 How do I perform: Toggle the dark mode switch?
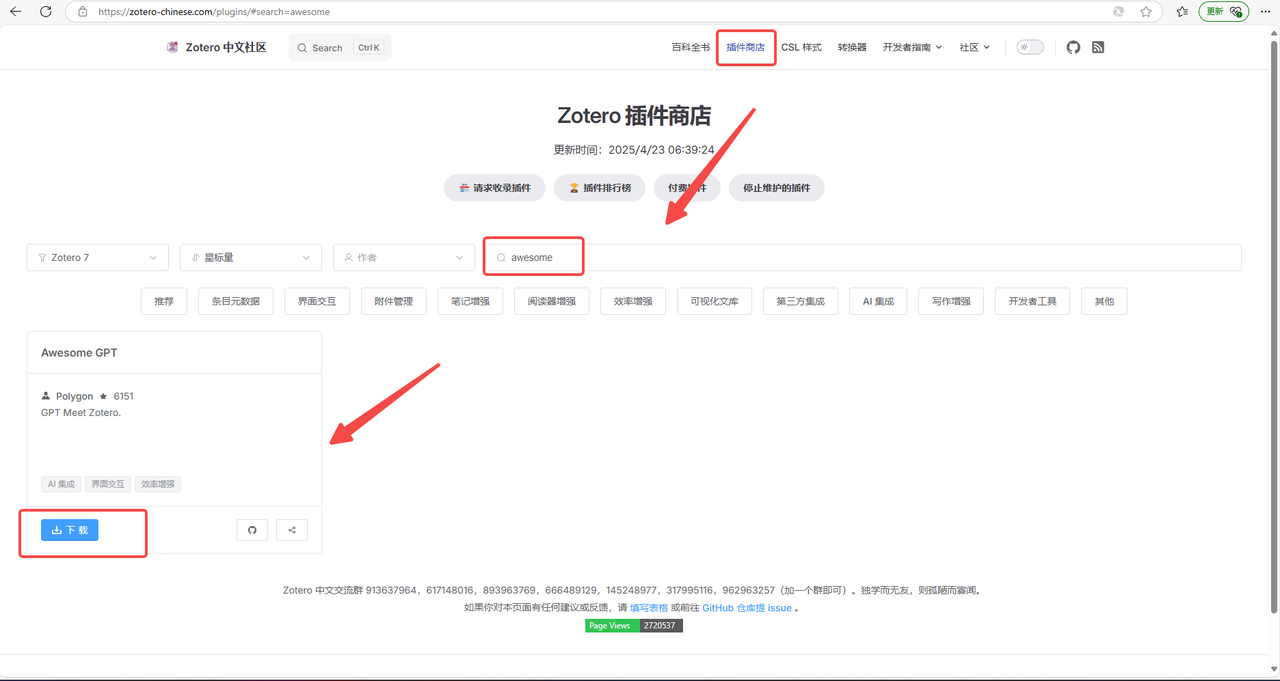point(1030,47)
